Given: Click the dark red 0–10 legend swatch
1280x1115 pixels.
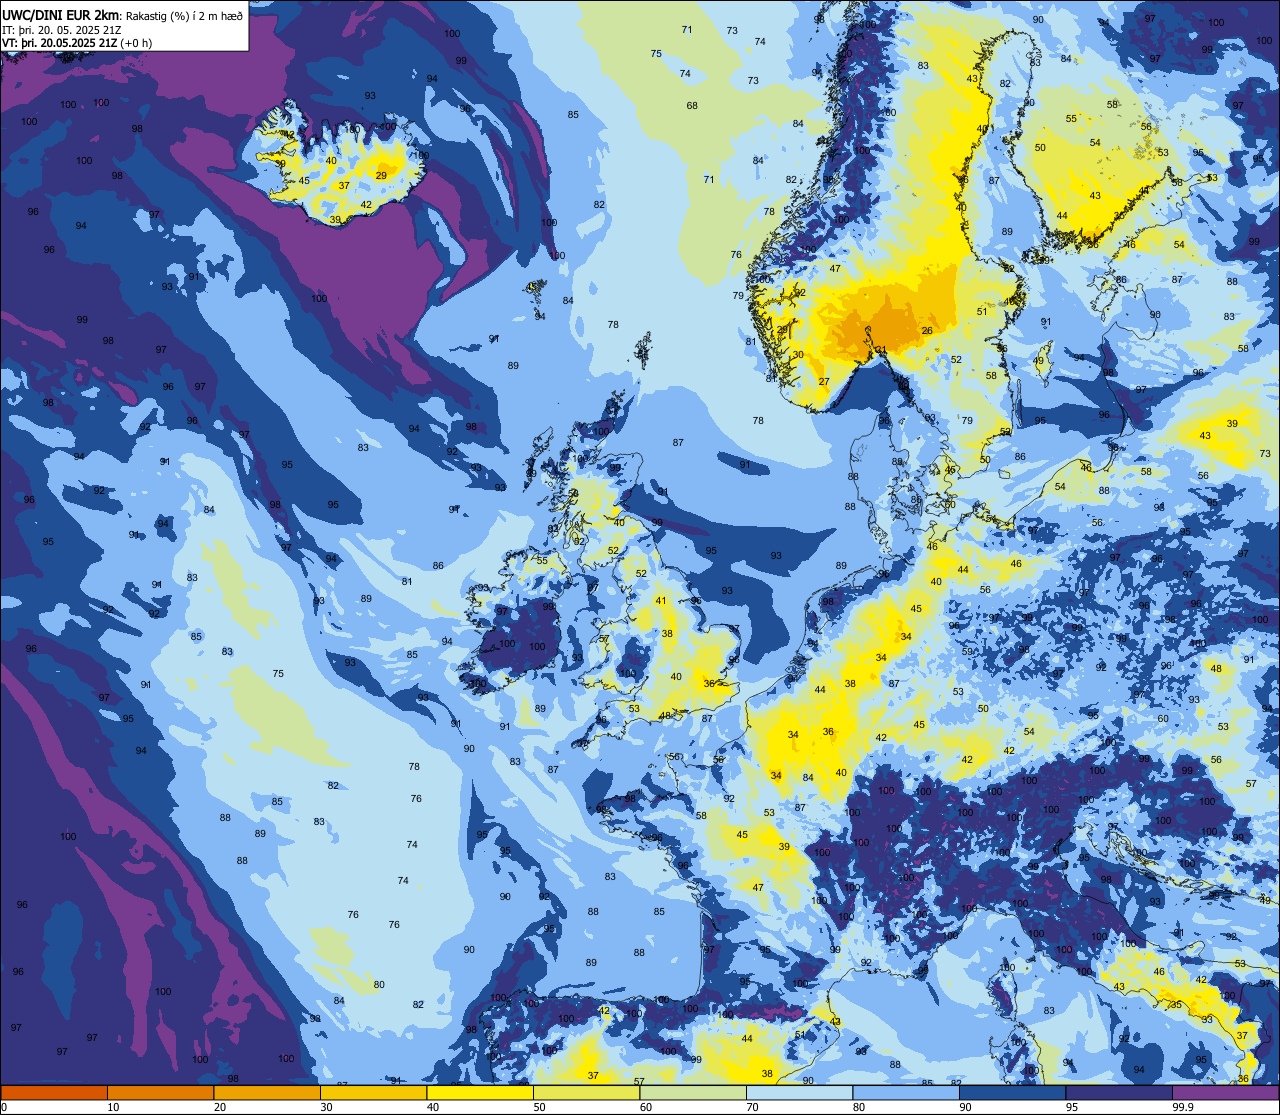Looking at the screenshot, I should click(x=54, y=1092).
